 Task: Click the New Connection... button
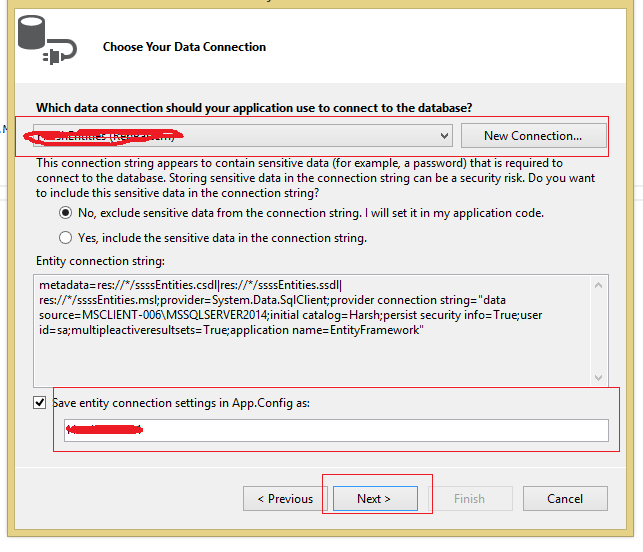[533, 135]
